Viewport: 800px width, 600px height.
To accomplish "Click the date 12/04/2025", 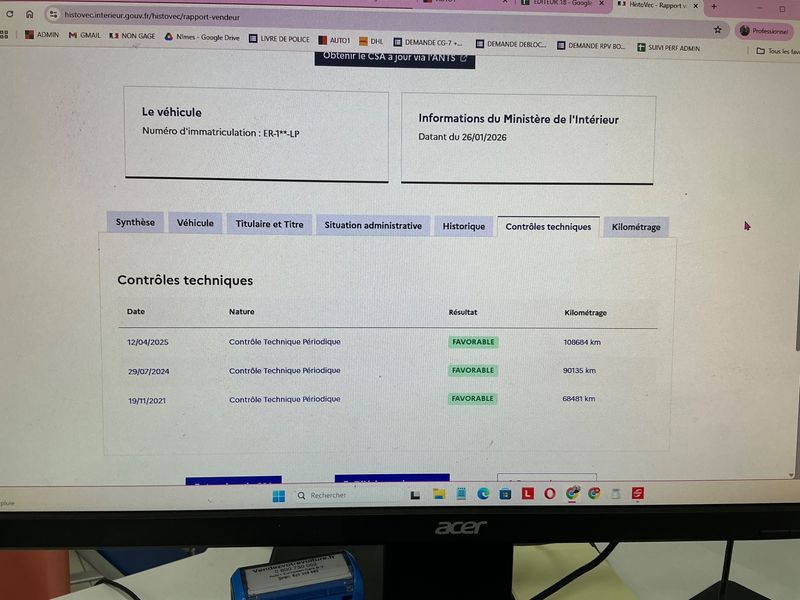I will click(148, 342).
